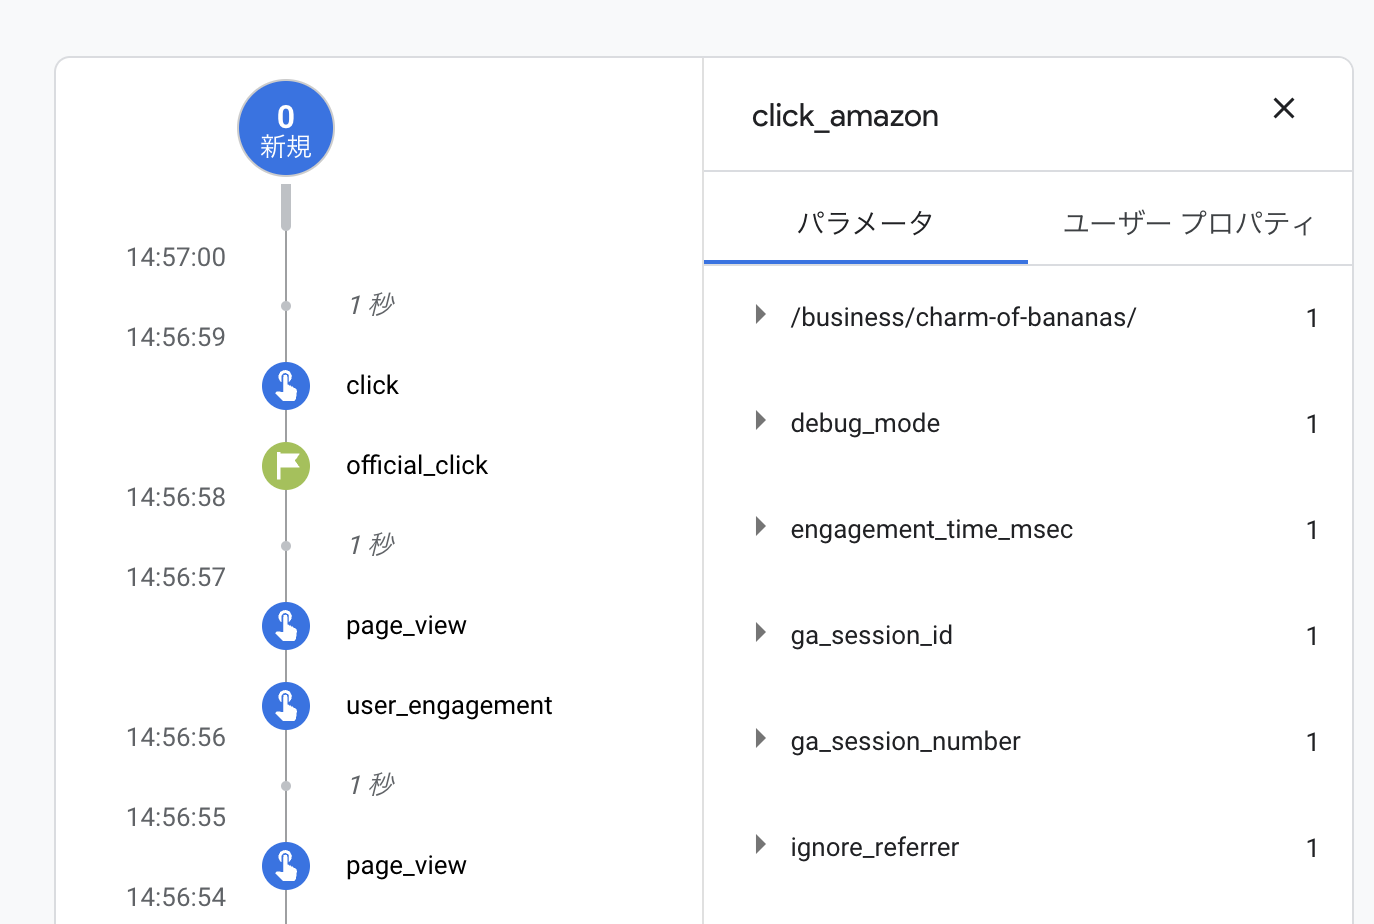Click the 14:56:58 timestamp

tap(176, 497)
